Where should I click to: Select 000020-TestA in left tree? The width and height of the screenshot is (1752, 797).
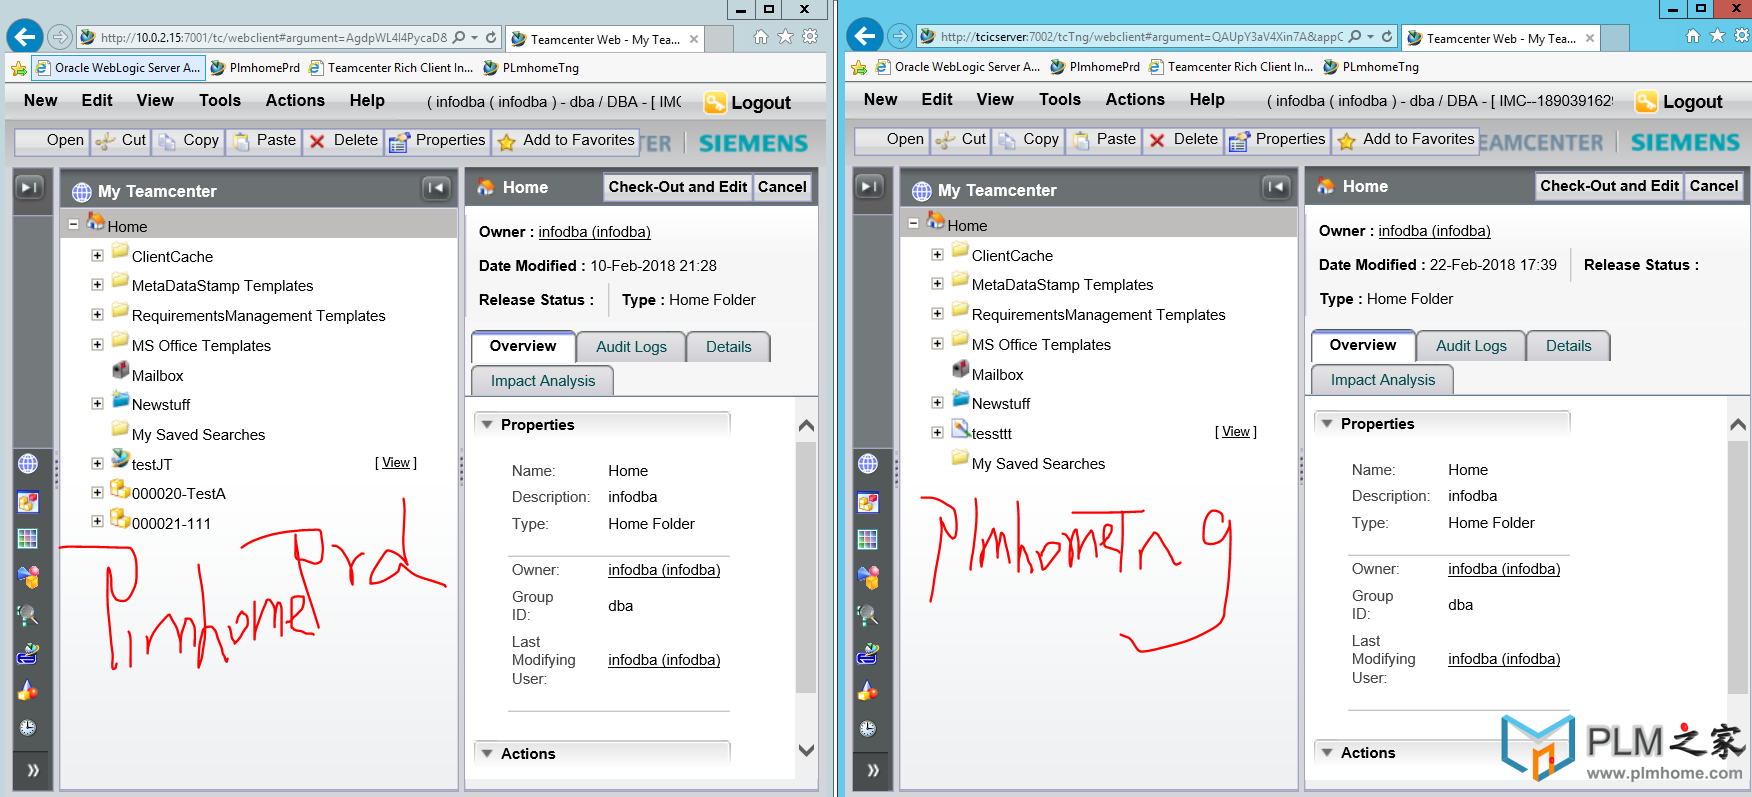[178, 494]
